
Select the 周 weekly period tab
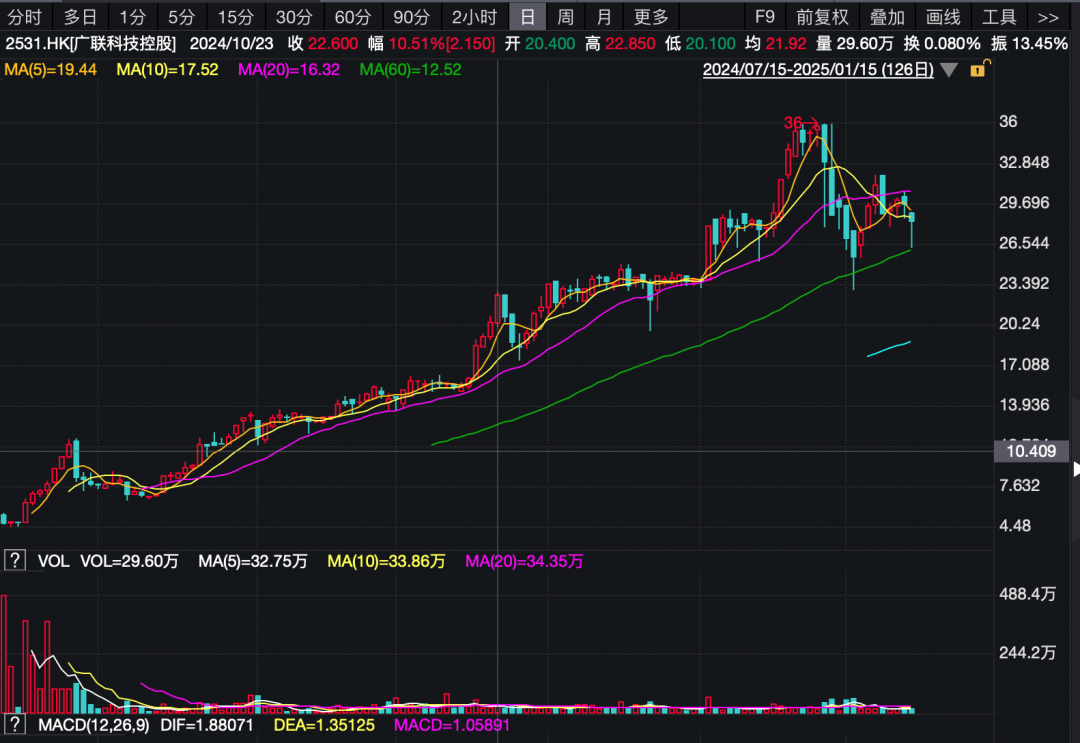(565, 17)
